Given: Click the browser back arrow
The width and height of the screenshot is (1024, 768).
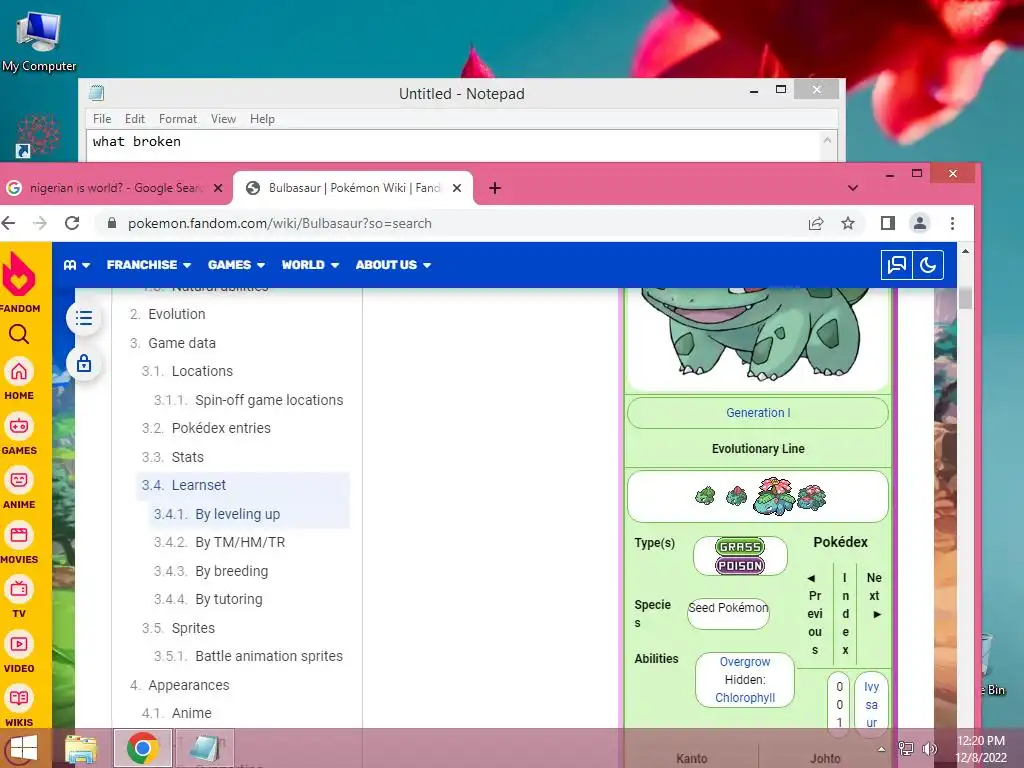Looking at the screenshot, I should 8,223.
